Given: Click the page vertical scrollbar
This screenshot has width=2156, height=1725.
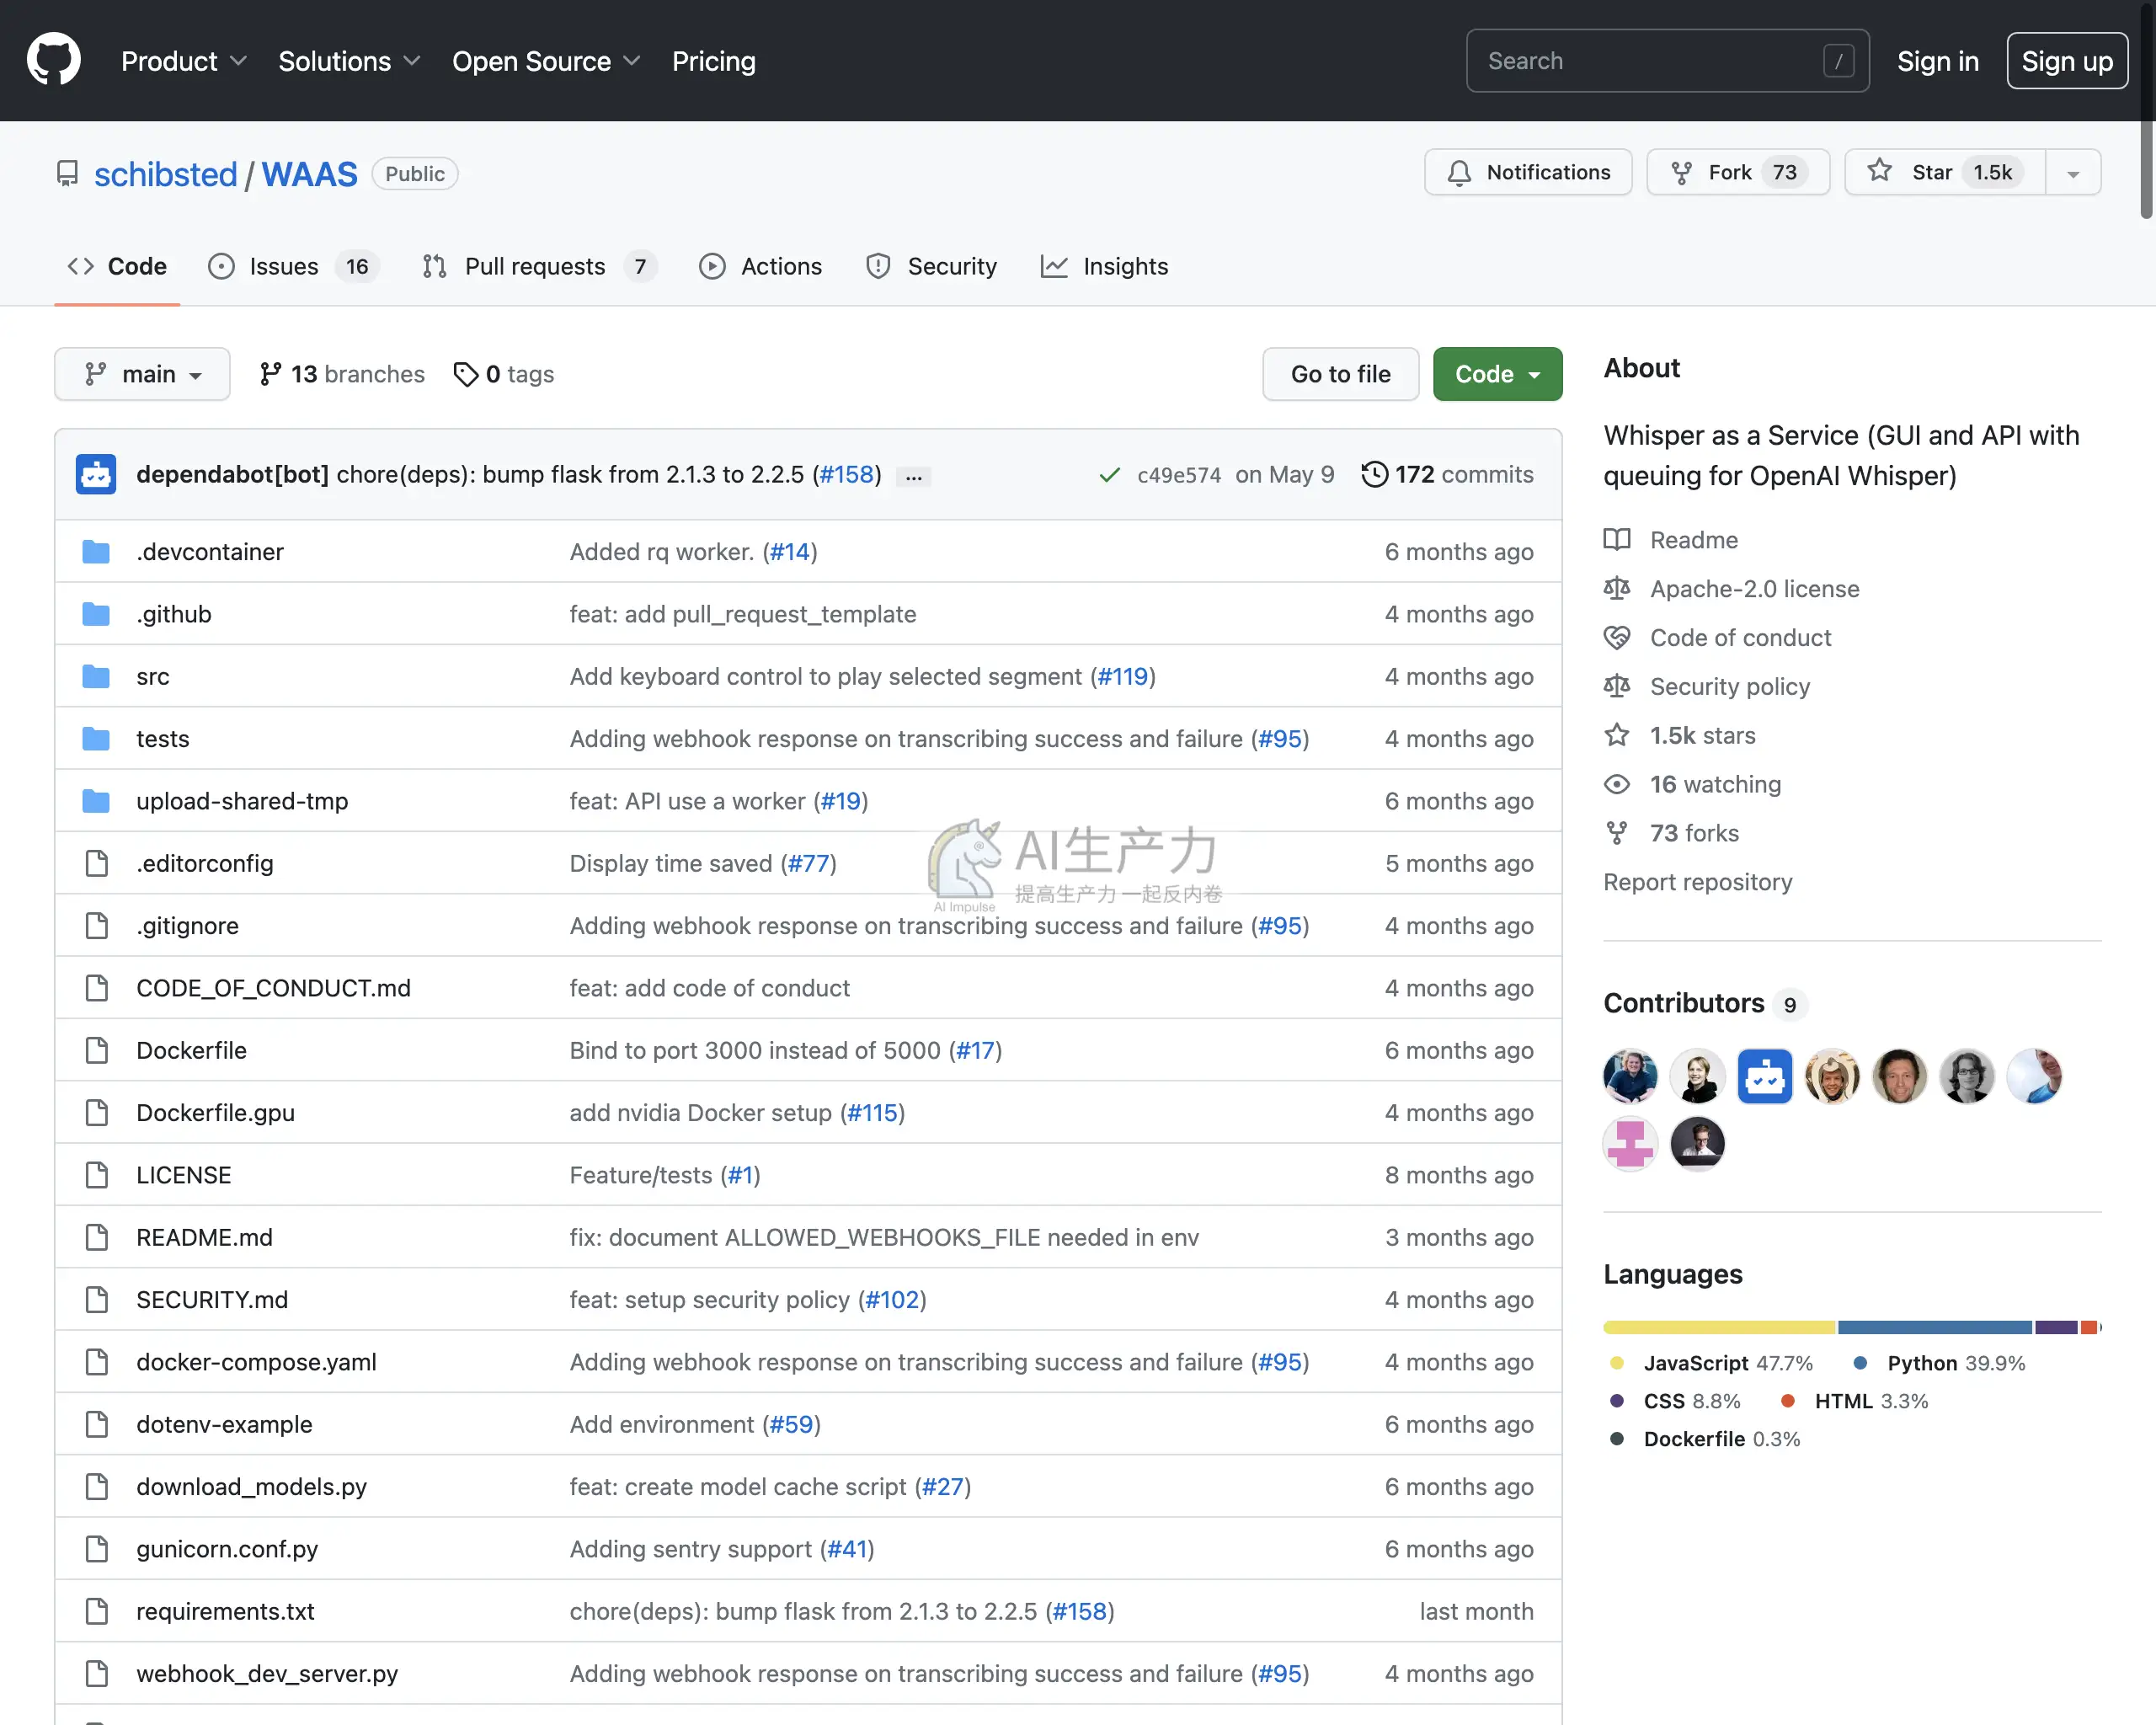Looking at the screenshot, I should (2146, 112).
